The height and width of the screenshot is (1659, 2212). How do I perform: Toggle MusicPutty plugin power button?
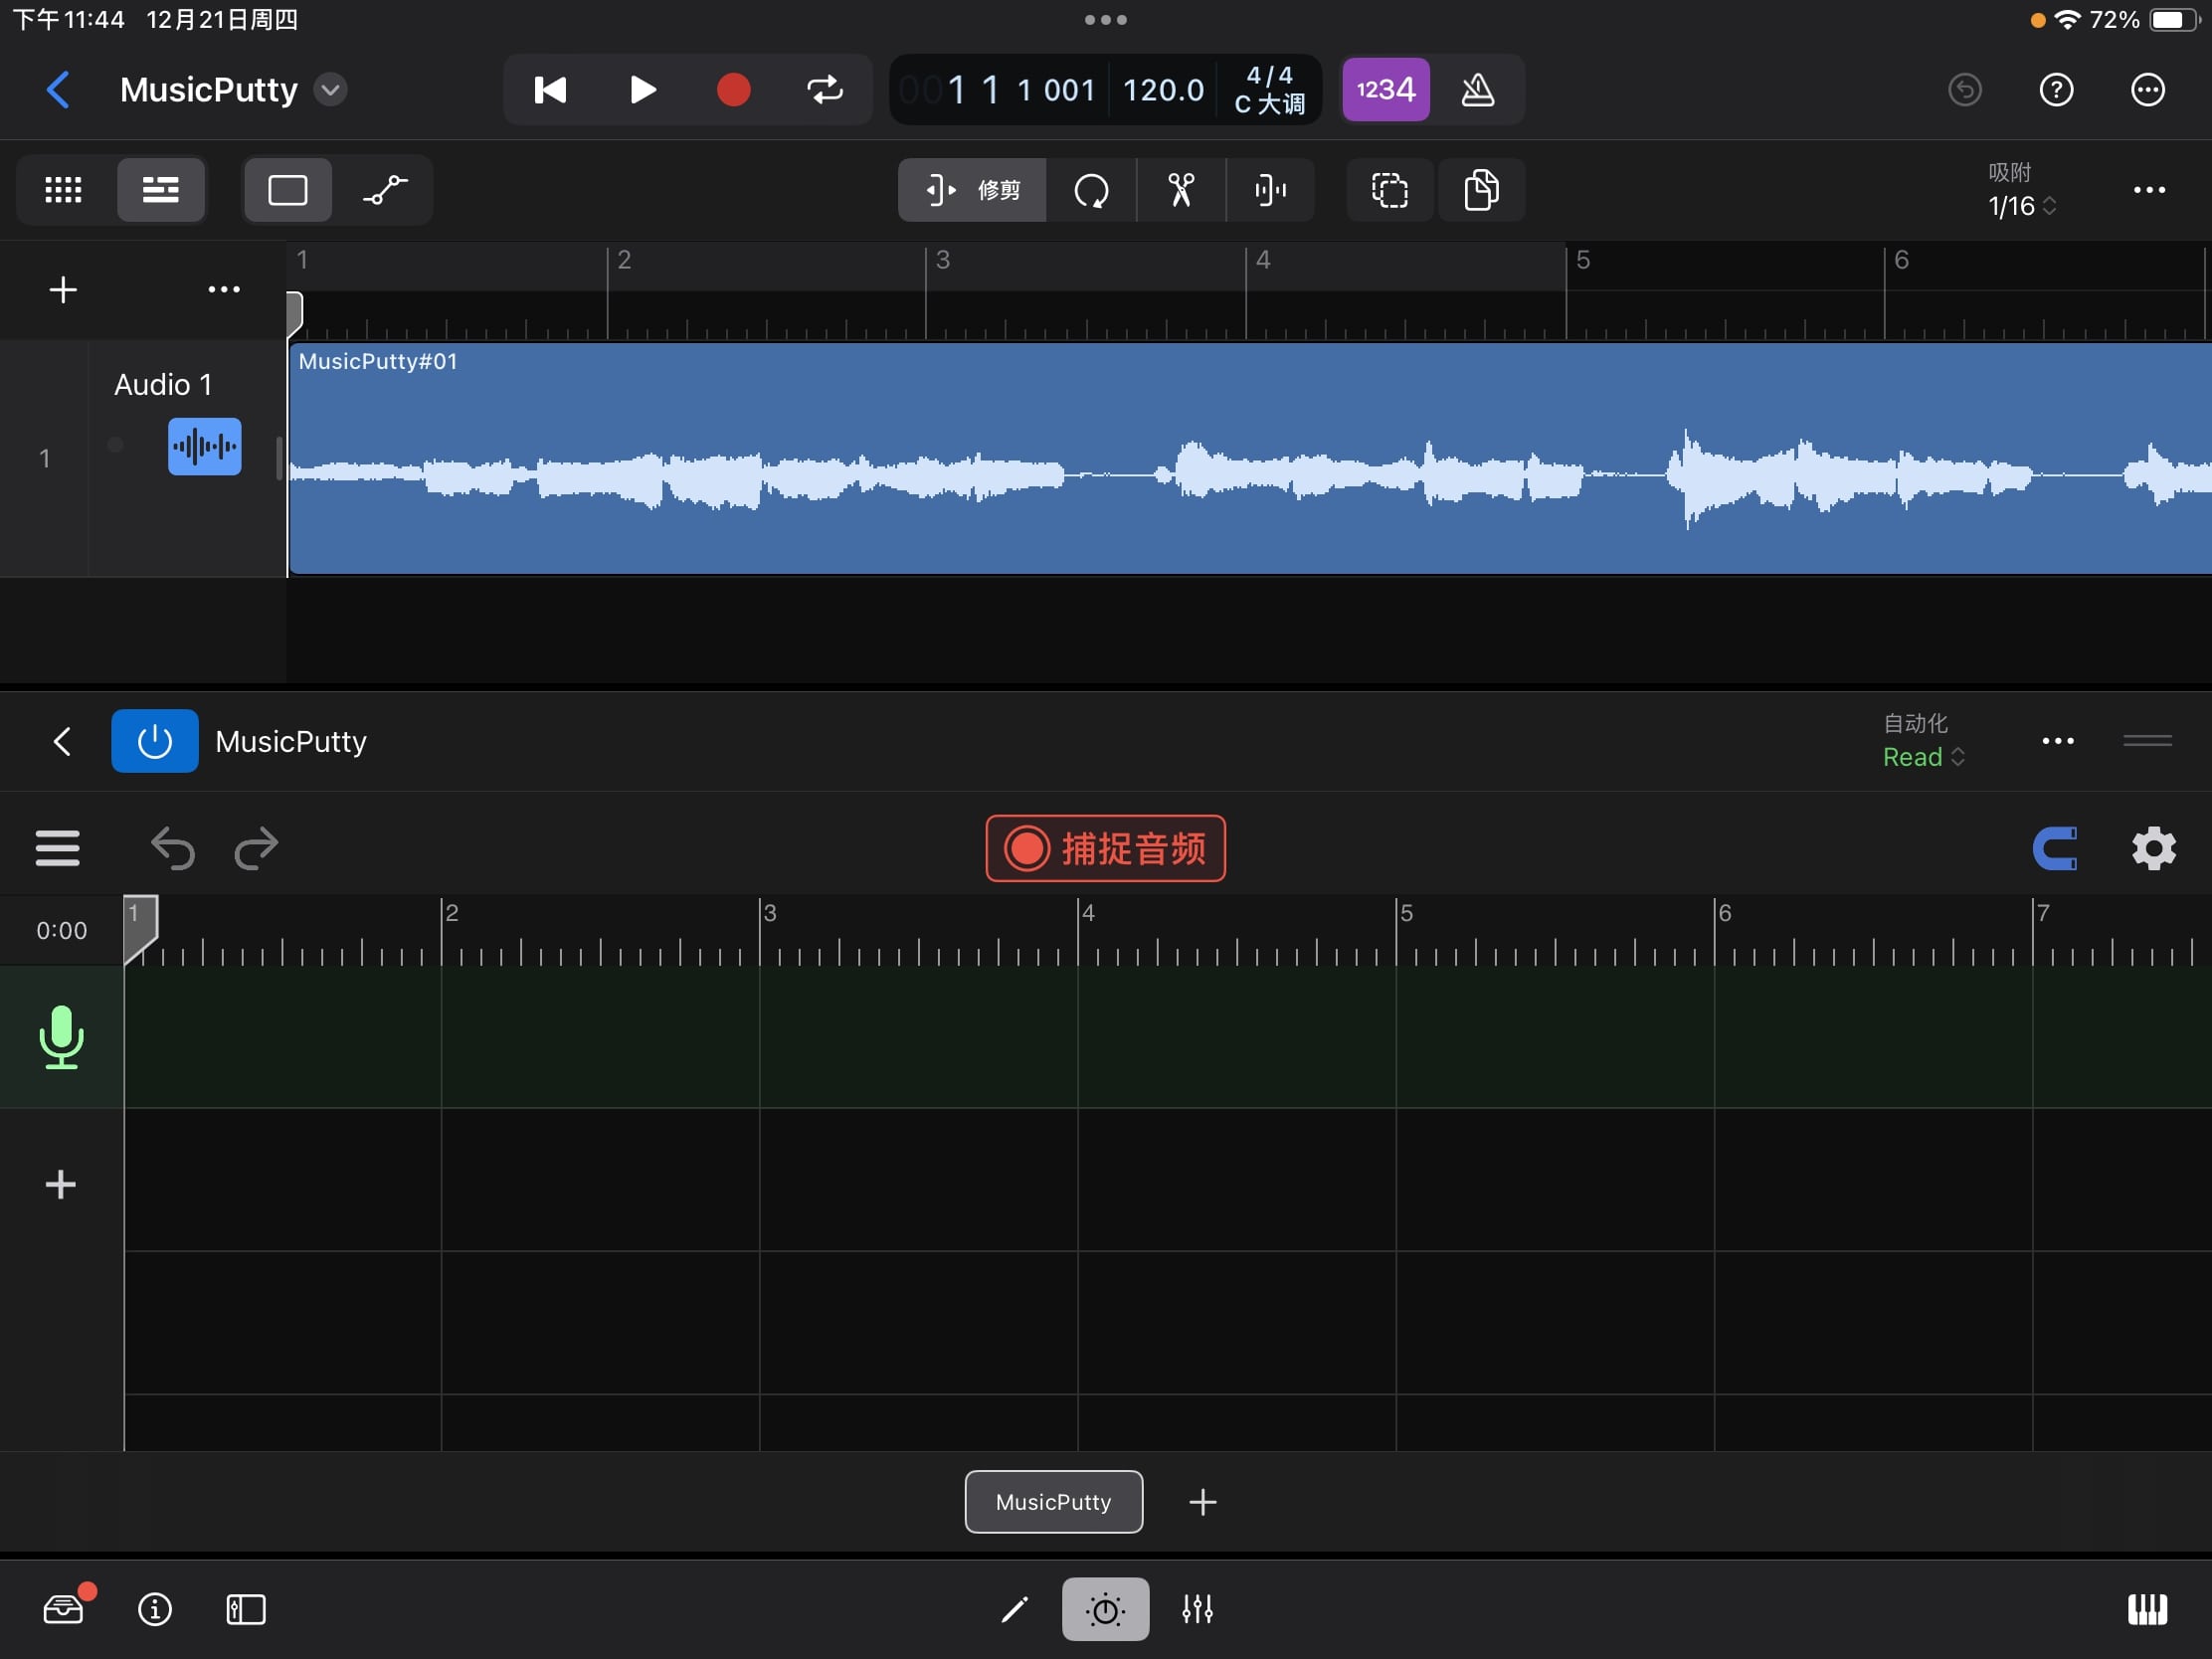coord(154,741)
